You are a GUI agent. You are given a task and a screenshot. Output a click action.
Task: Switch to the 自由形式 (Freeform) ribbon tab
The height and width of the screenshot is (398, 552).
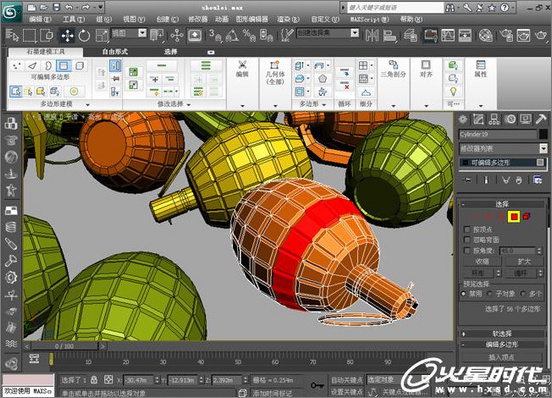tap(115, 52)
